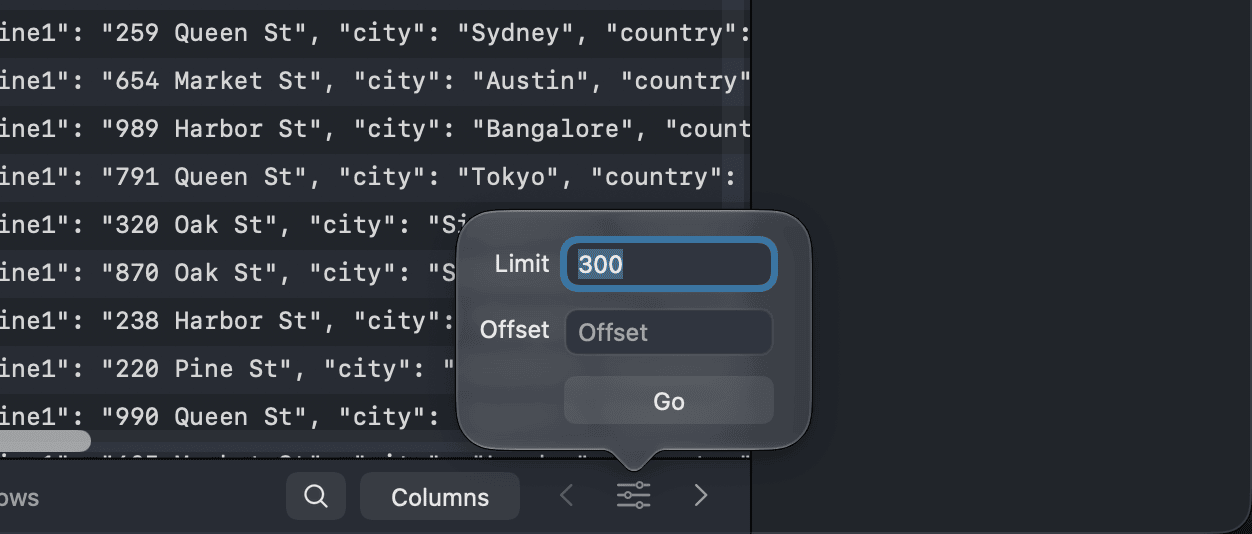Select the row with "990 Queen St"
The width and height of the screenshot is (1252, 534).
[228, 415]
